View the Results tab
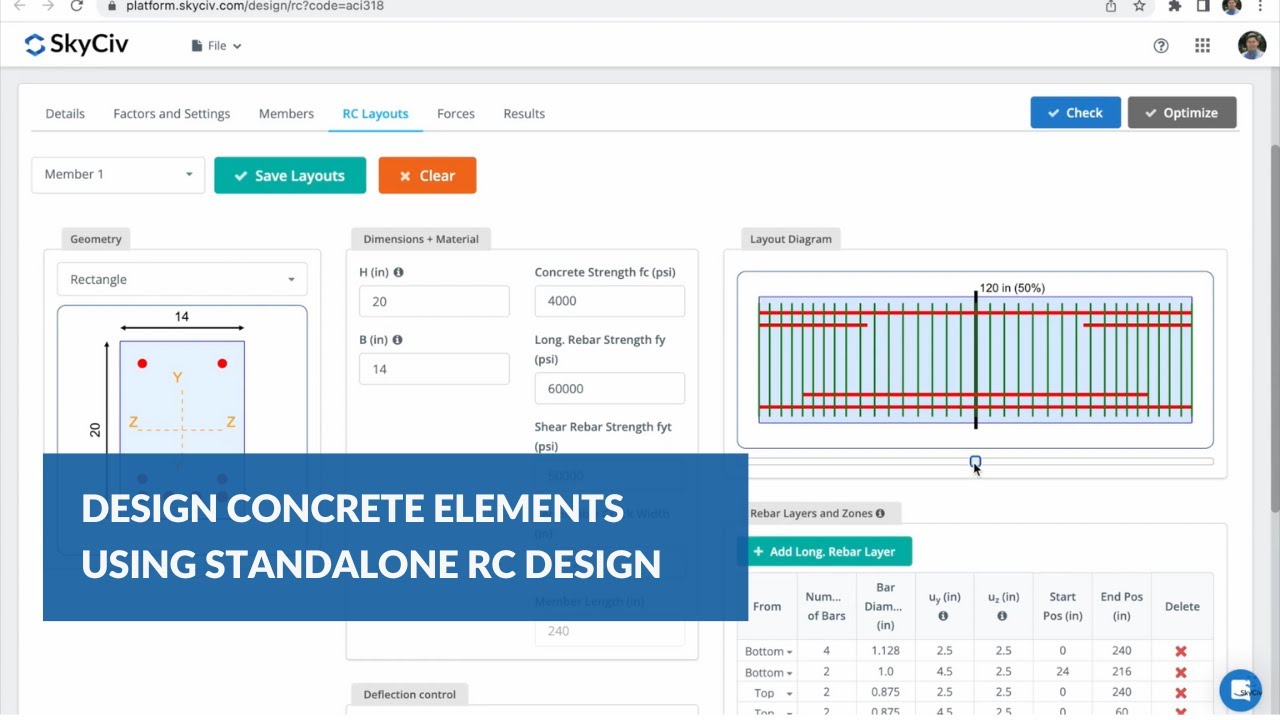Image resolution: width=1280 pixels, height=720 pixels. (524, 114)
